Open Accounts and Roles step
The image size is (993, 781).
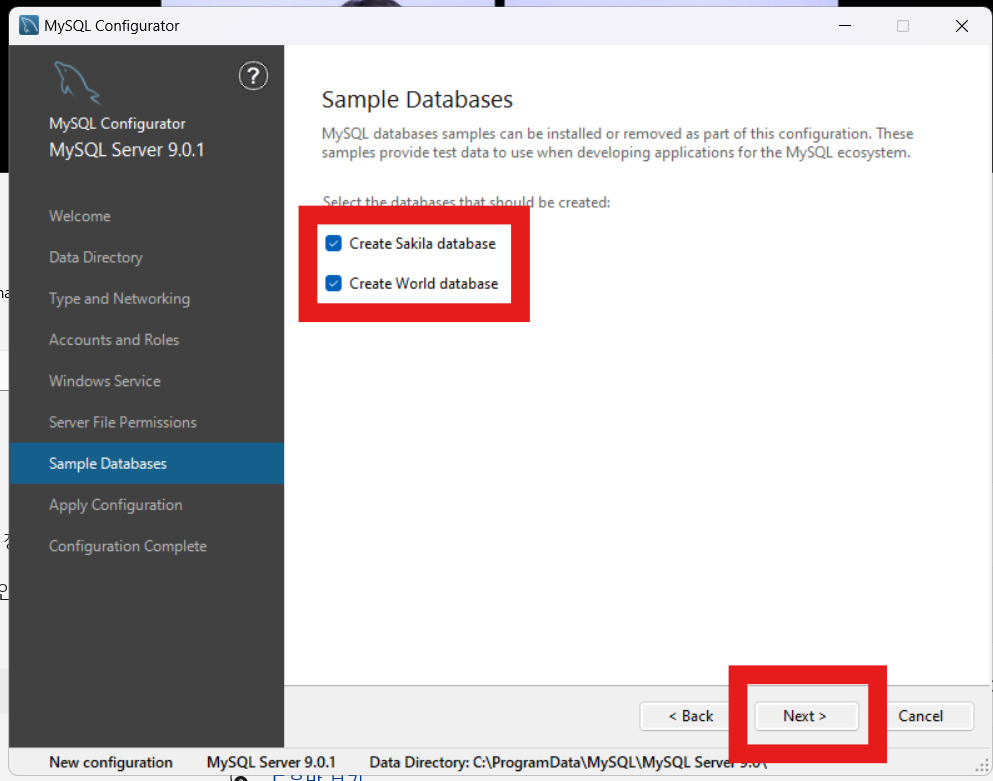pyautogui.click(x=114, y=340)
